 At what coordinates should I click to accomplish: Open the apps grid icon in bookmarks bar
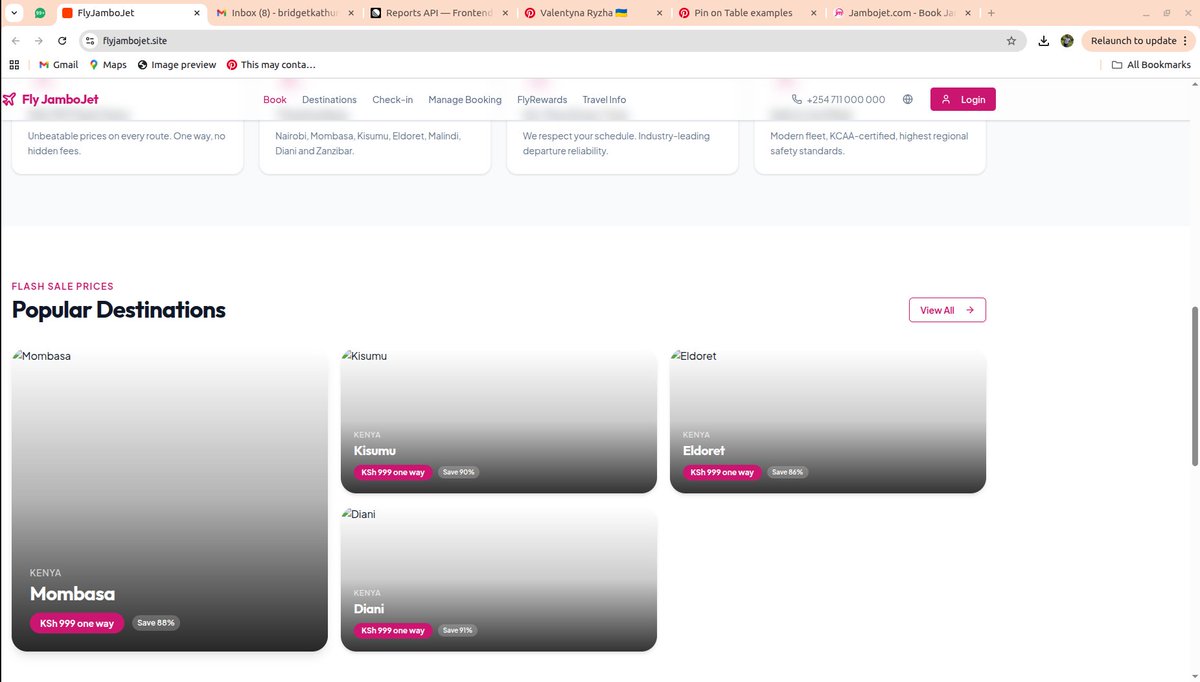point(14,65)
